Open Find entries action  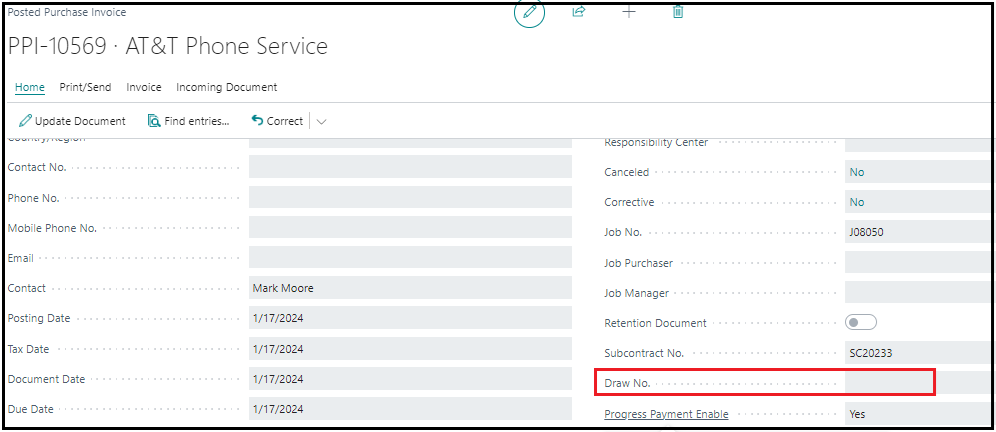point(188,121)
